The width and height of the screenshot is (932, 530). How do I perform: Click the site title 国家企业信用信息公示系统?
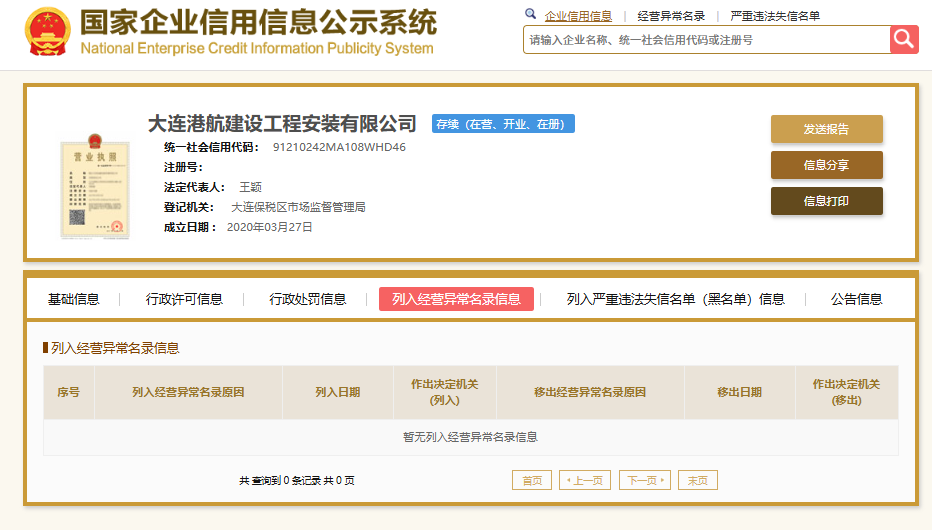[x=259, y=23]
